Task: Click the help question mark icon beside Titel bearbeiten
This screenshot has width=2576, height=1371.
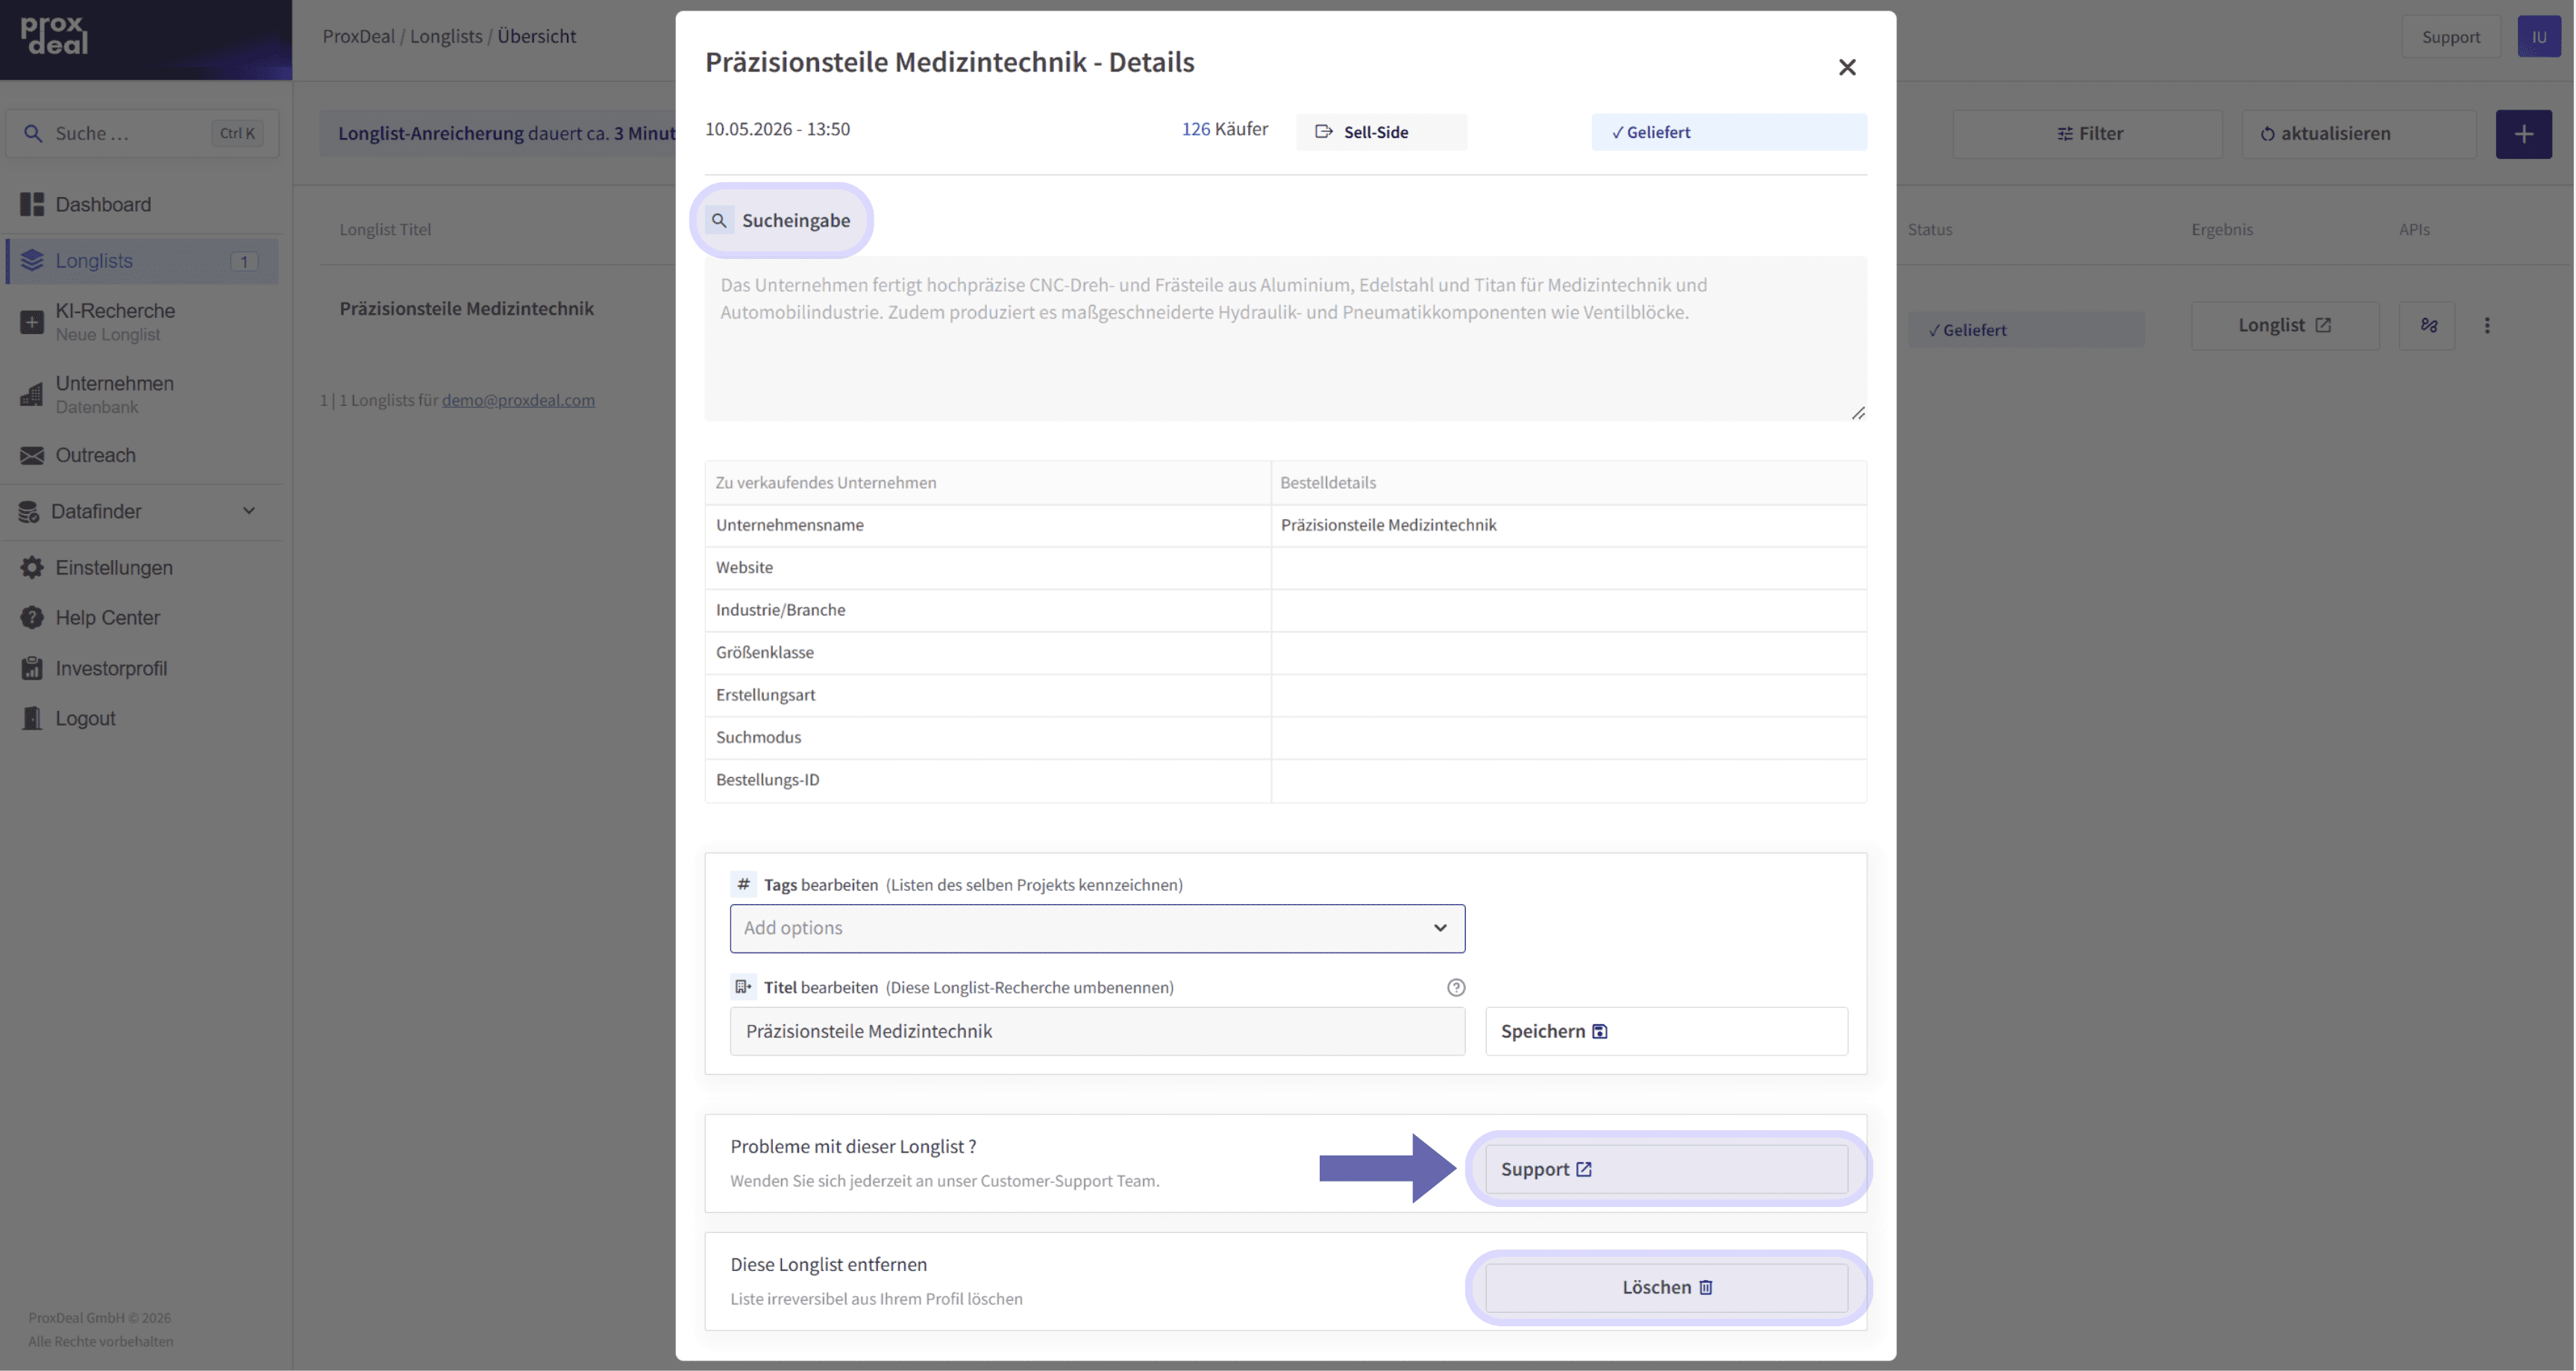Action: tap(1455, 987)
